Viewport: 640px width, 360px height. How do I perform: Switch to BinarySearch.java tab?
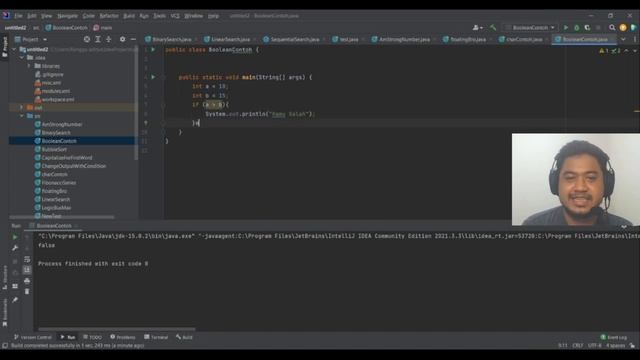pyautogui.click(x=171, y=39)
